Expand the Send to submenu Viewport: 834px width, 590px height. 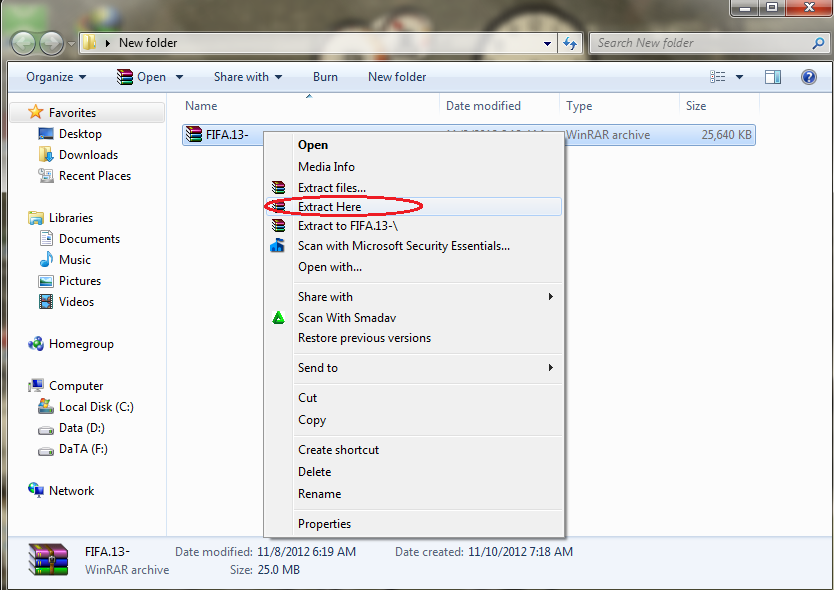[551, 368]
